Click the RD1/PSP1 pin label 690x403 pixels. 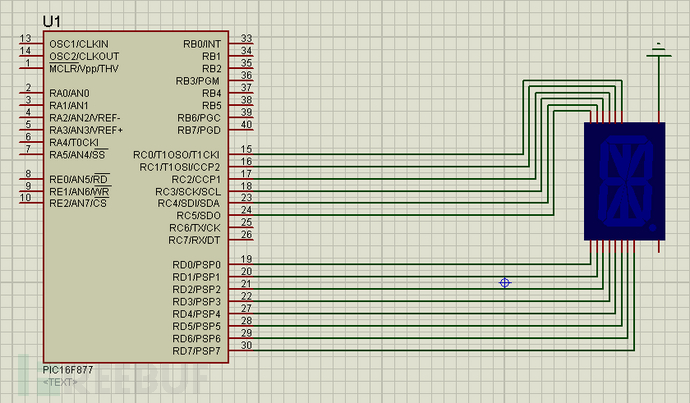coord(196,277)
